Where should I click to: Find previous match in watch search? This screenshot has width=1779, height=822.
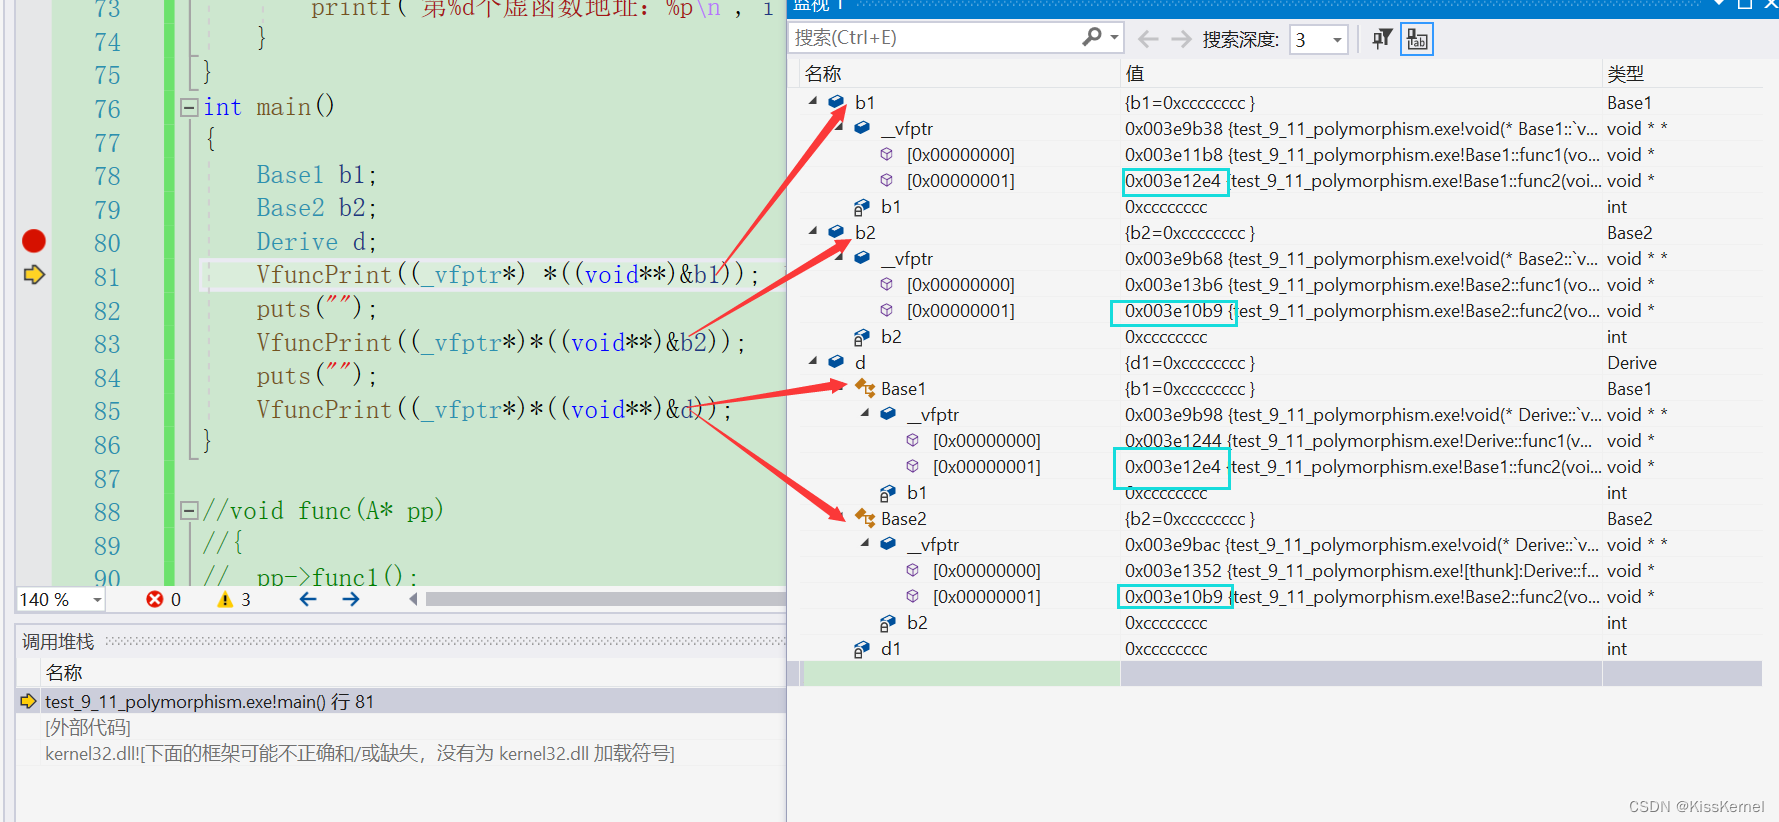(x=1148, y=39)
